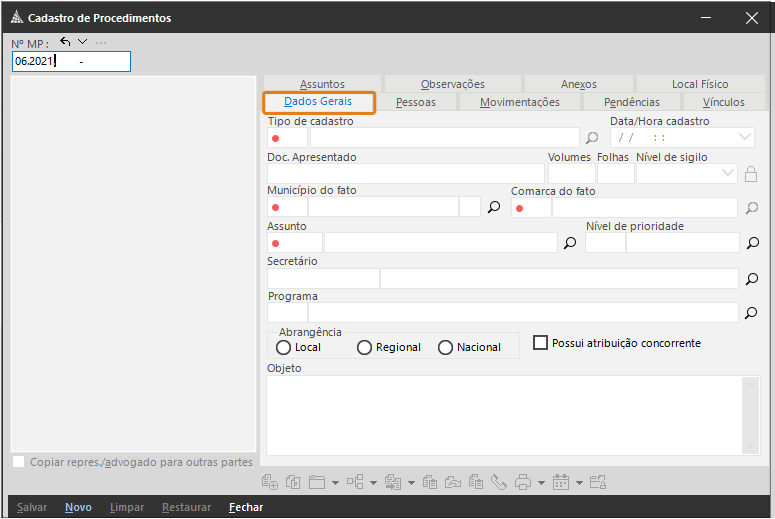The width and height of the screenshot is (775, 519).
Task: Click the document with P icon
Action: tap(293, 481)
